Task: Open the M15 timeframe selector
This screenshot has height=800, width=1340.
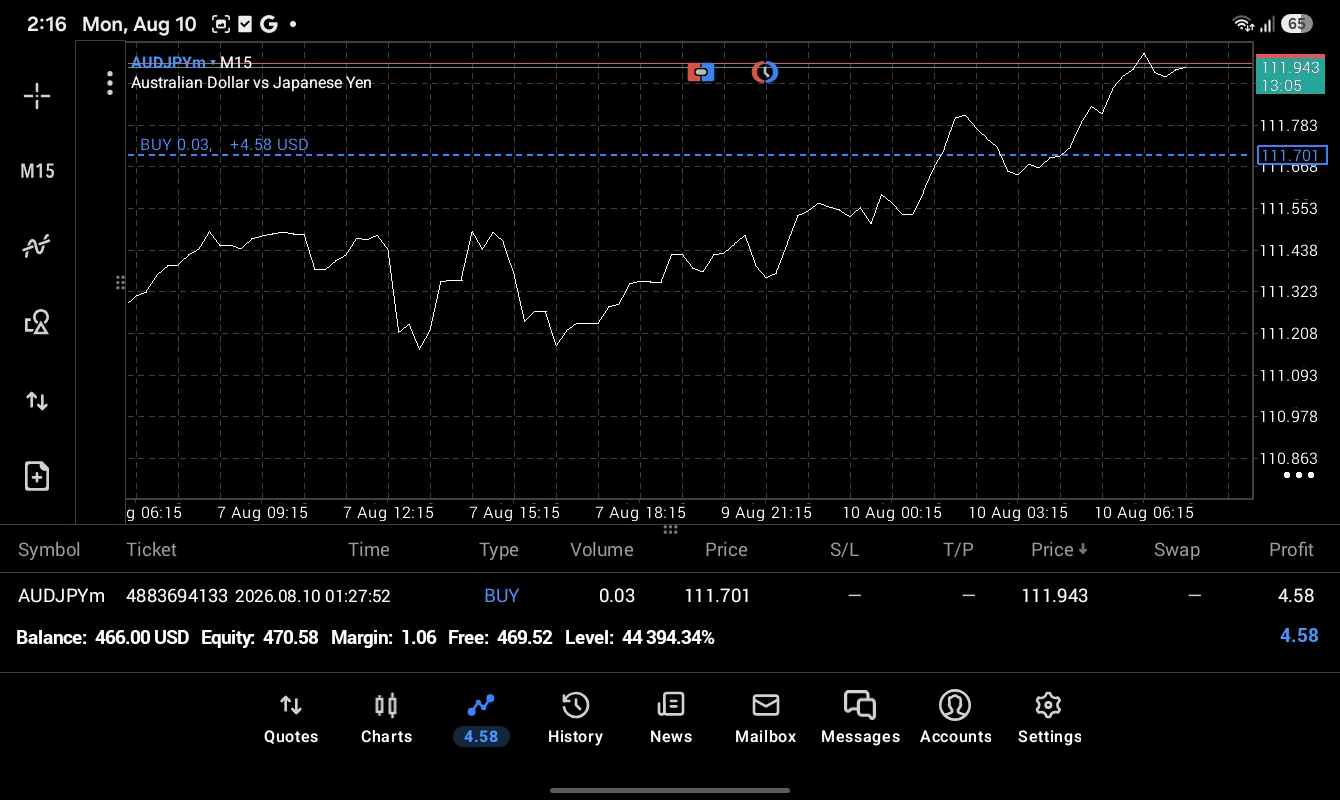Action: click(x=37, y=171)
